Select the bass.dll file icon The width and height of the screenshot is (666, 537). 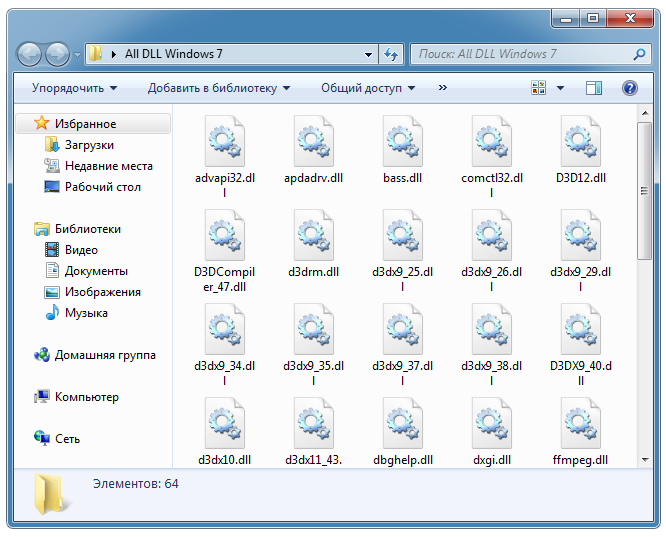pos(403,141)
